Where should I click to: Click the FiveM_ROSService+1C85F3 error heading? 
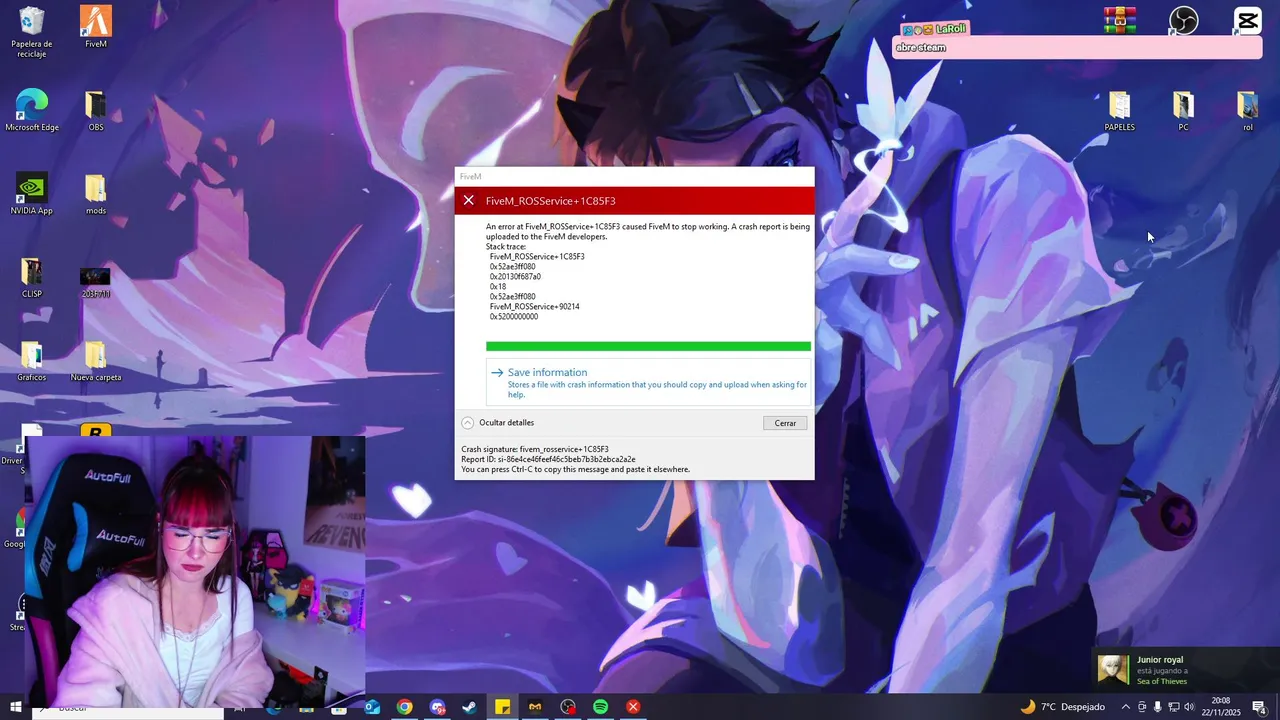[x=550, y=201]
